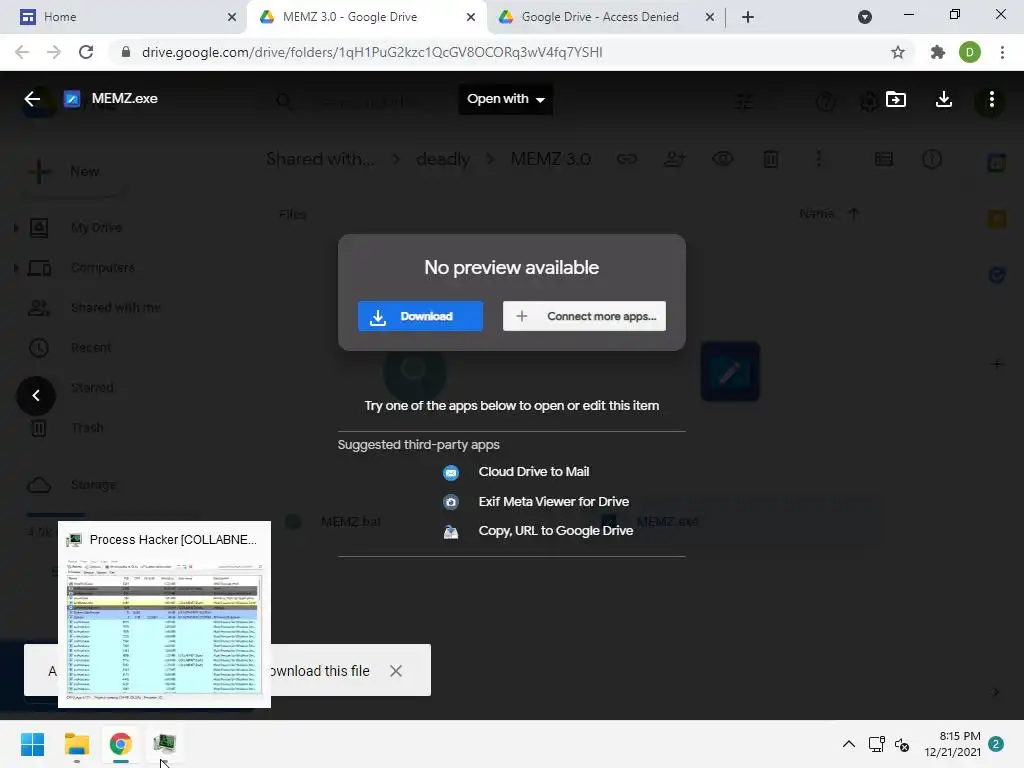Reload the current page
This screenshot has width=1024, height=768.
point(86,52)
